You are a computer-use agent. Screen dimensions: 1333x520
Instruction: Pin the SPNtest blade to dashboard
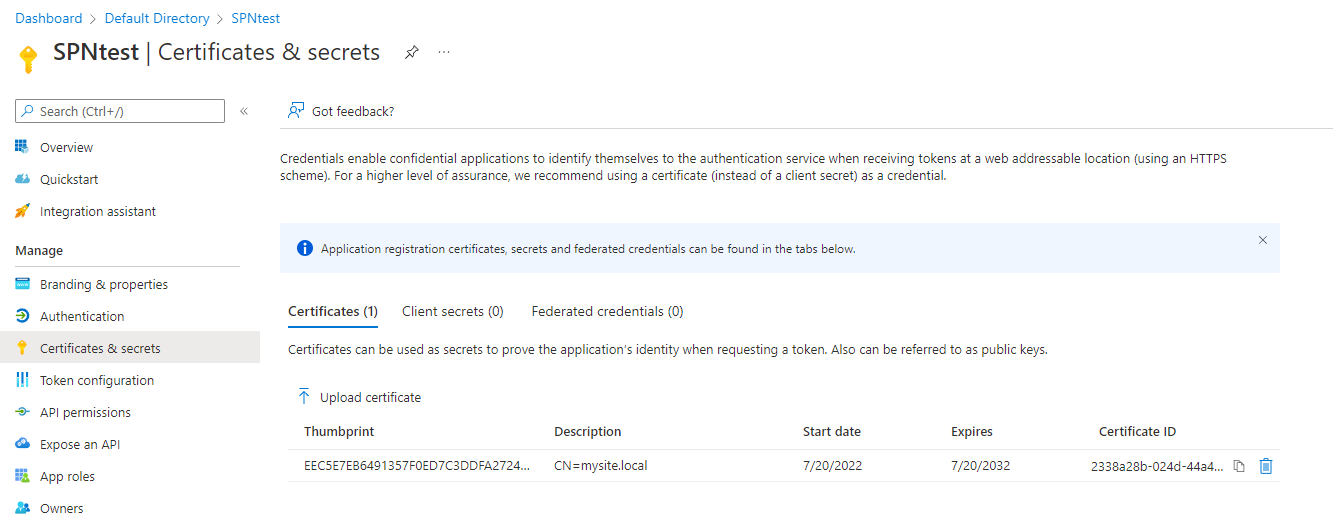[411, 53]
